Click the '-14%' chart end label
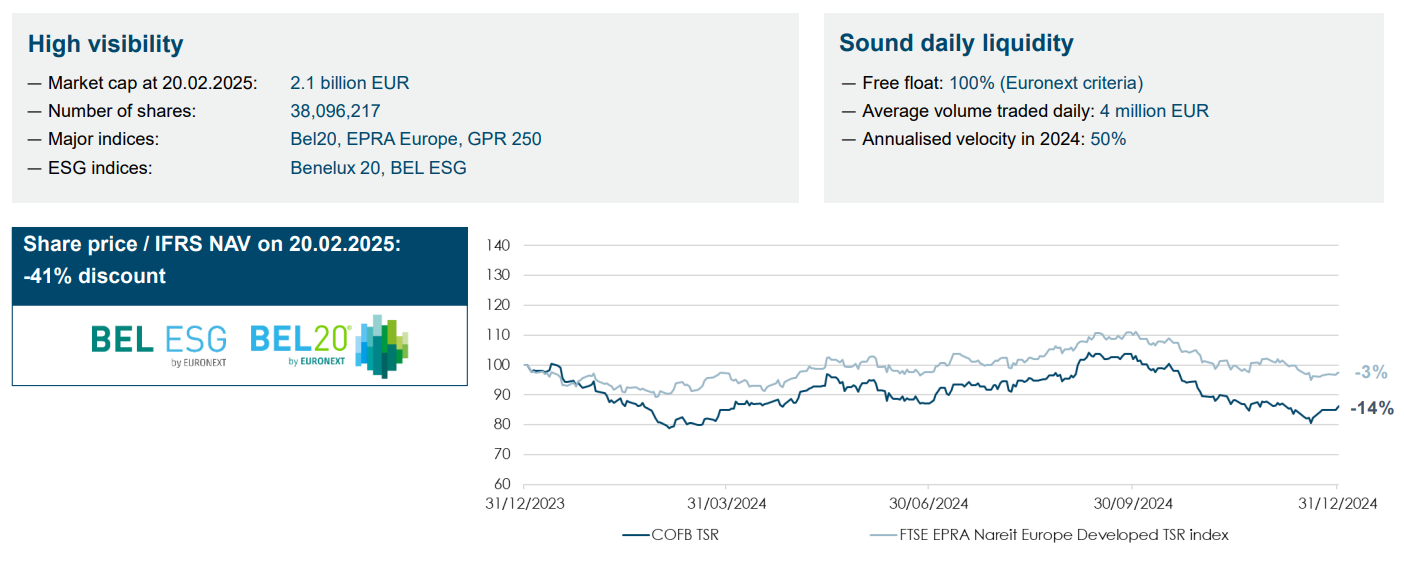This screenshot has height=561, width=1404. point(1371,408)
